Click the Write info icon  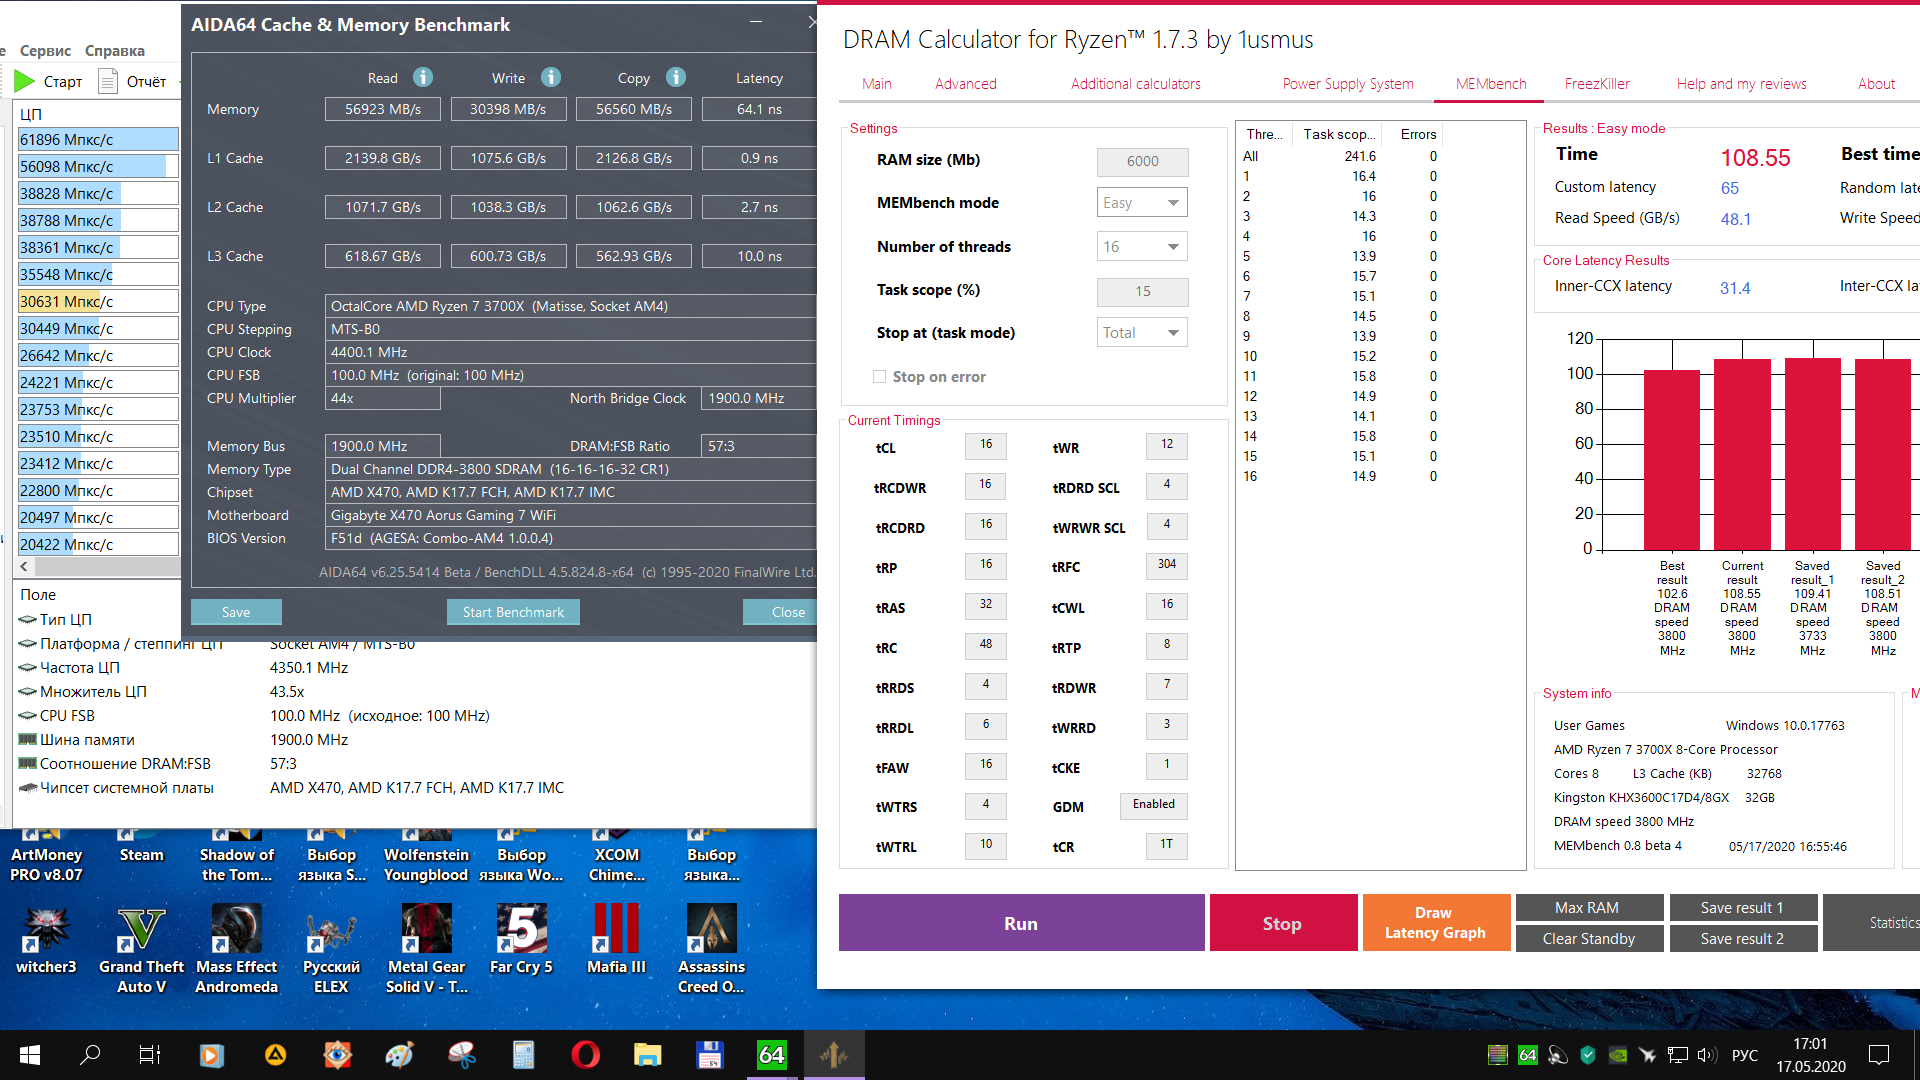(551, 77)
